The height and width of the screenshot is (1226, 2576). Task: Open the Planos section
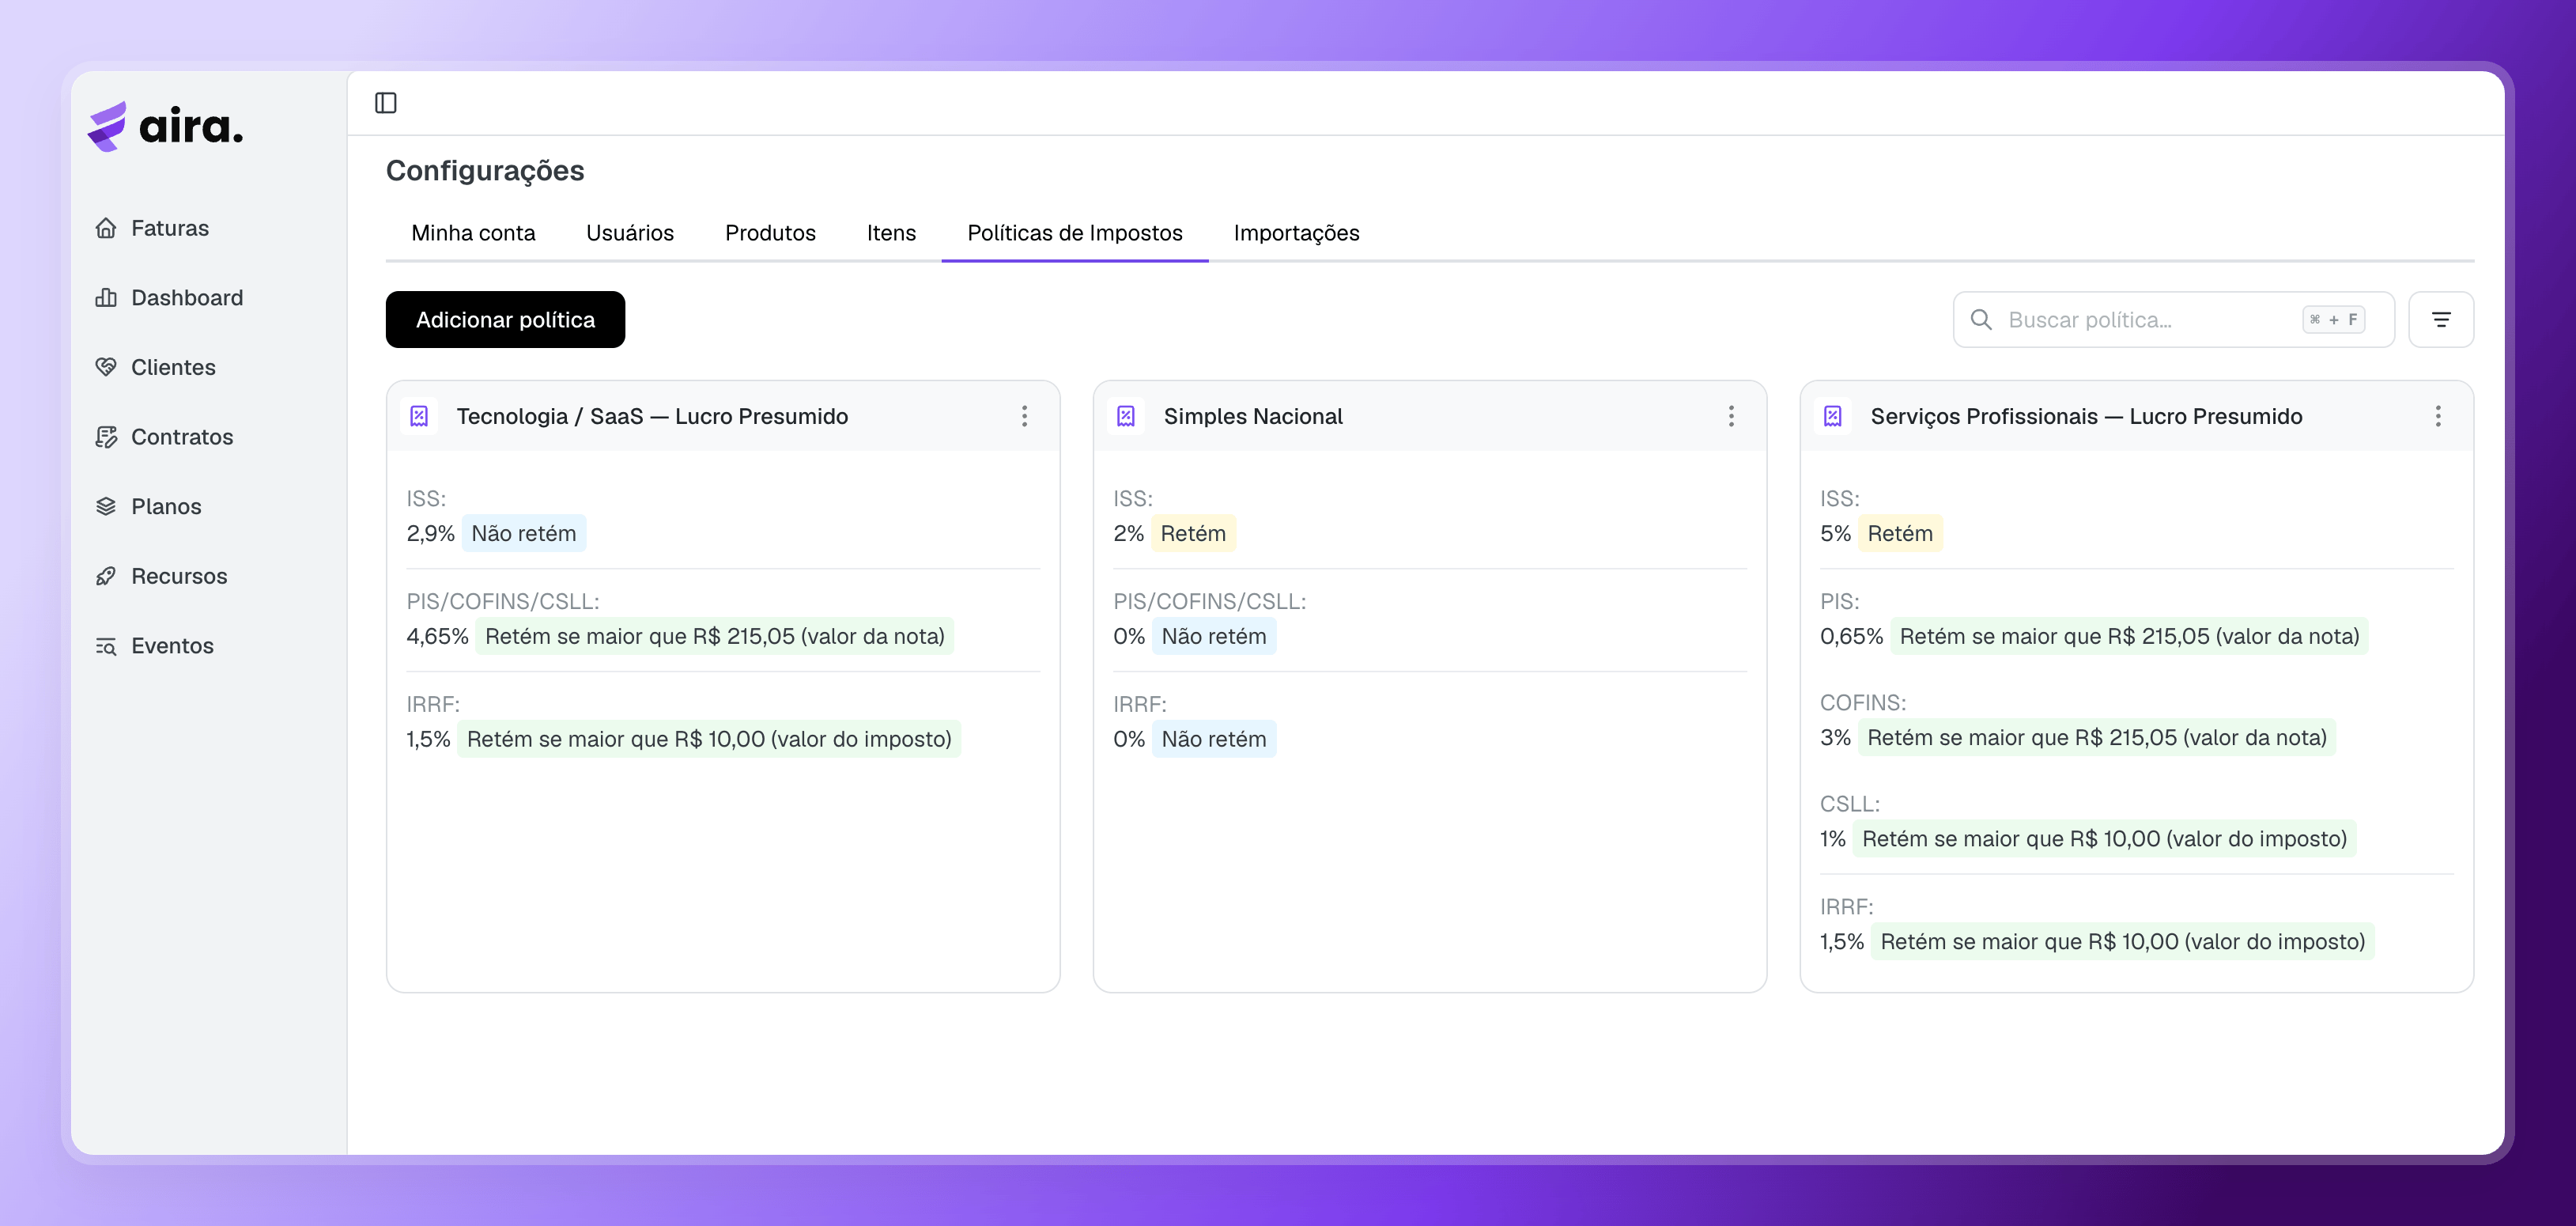pyautogui.click(x=166, y=506)
